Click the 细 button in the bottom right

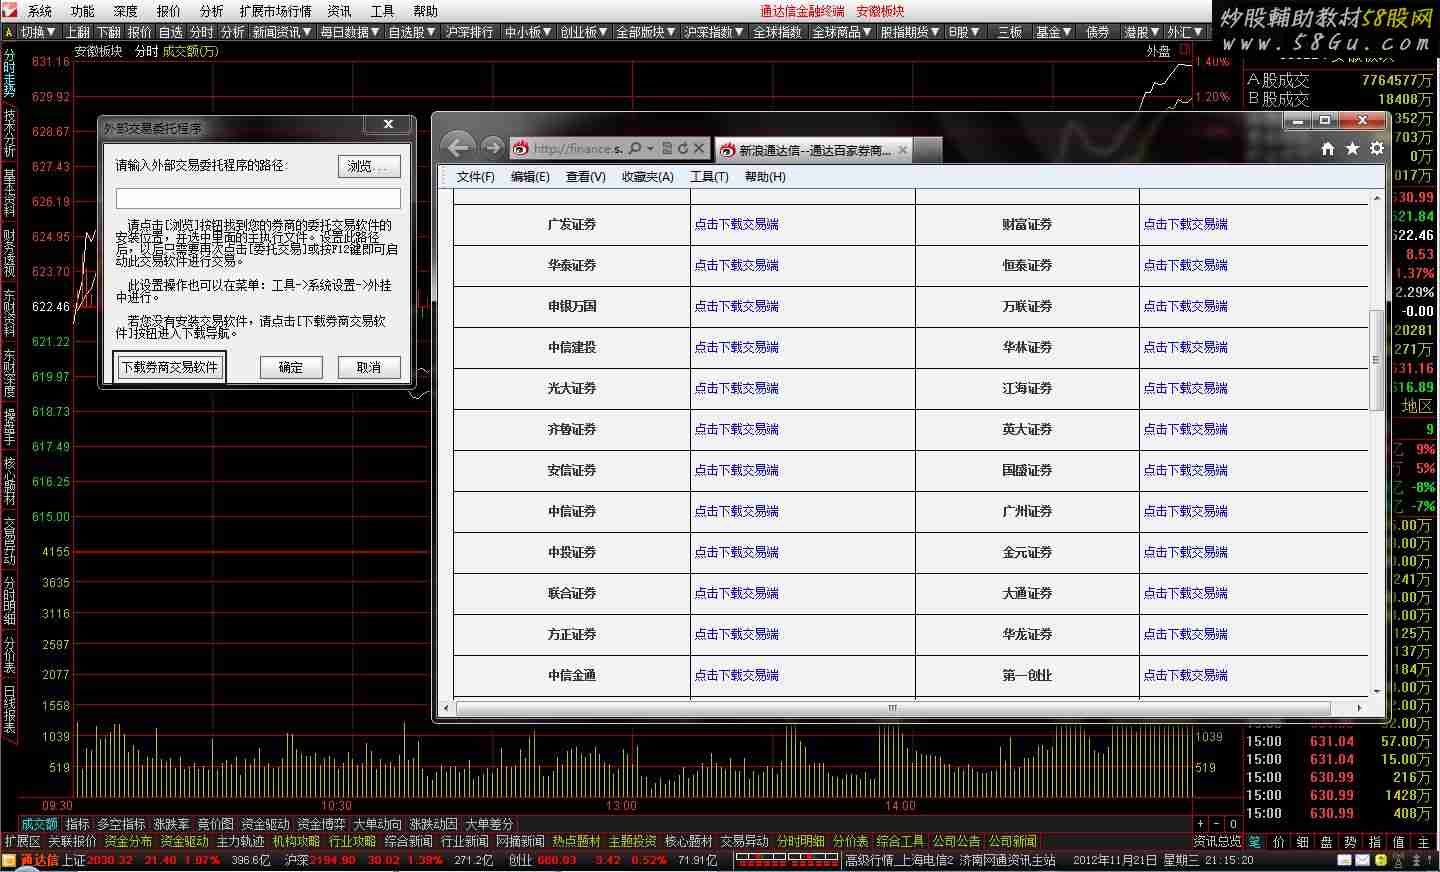(1302, 842)
